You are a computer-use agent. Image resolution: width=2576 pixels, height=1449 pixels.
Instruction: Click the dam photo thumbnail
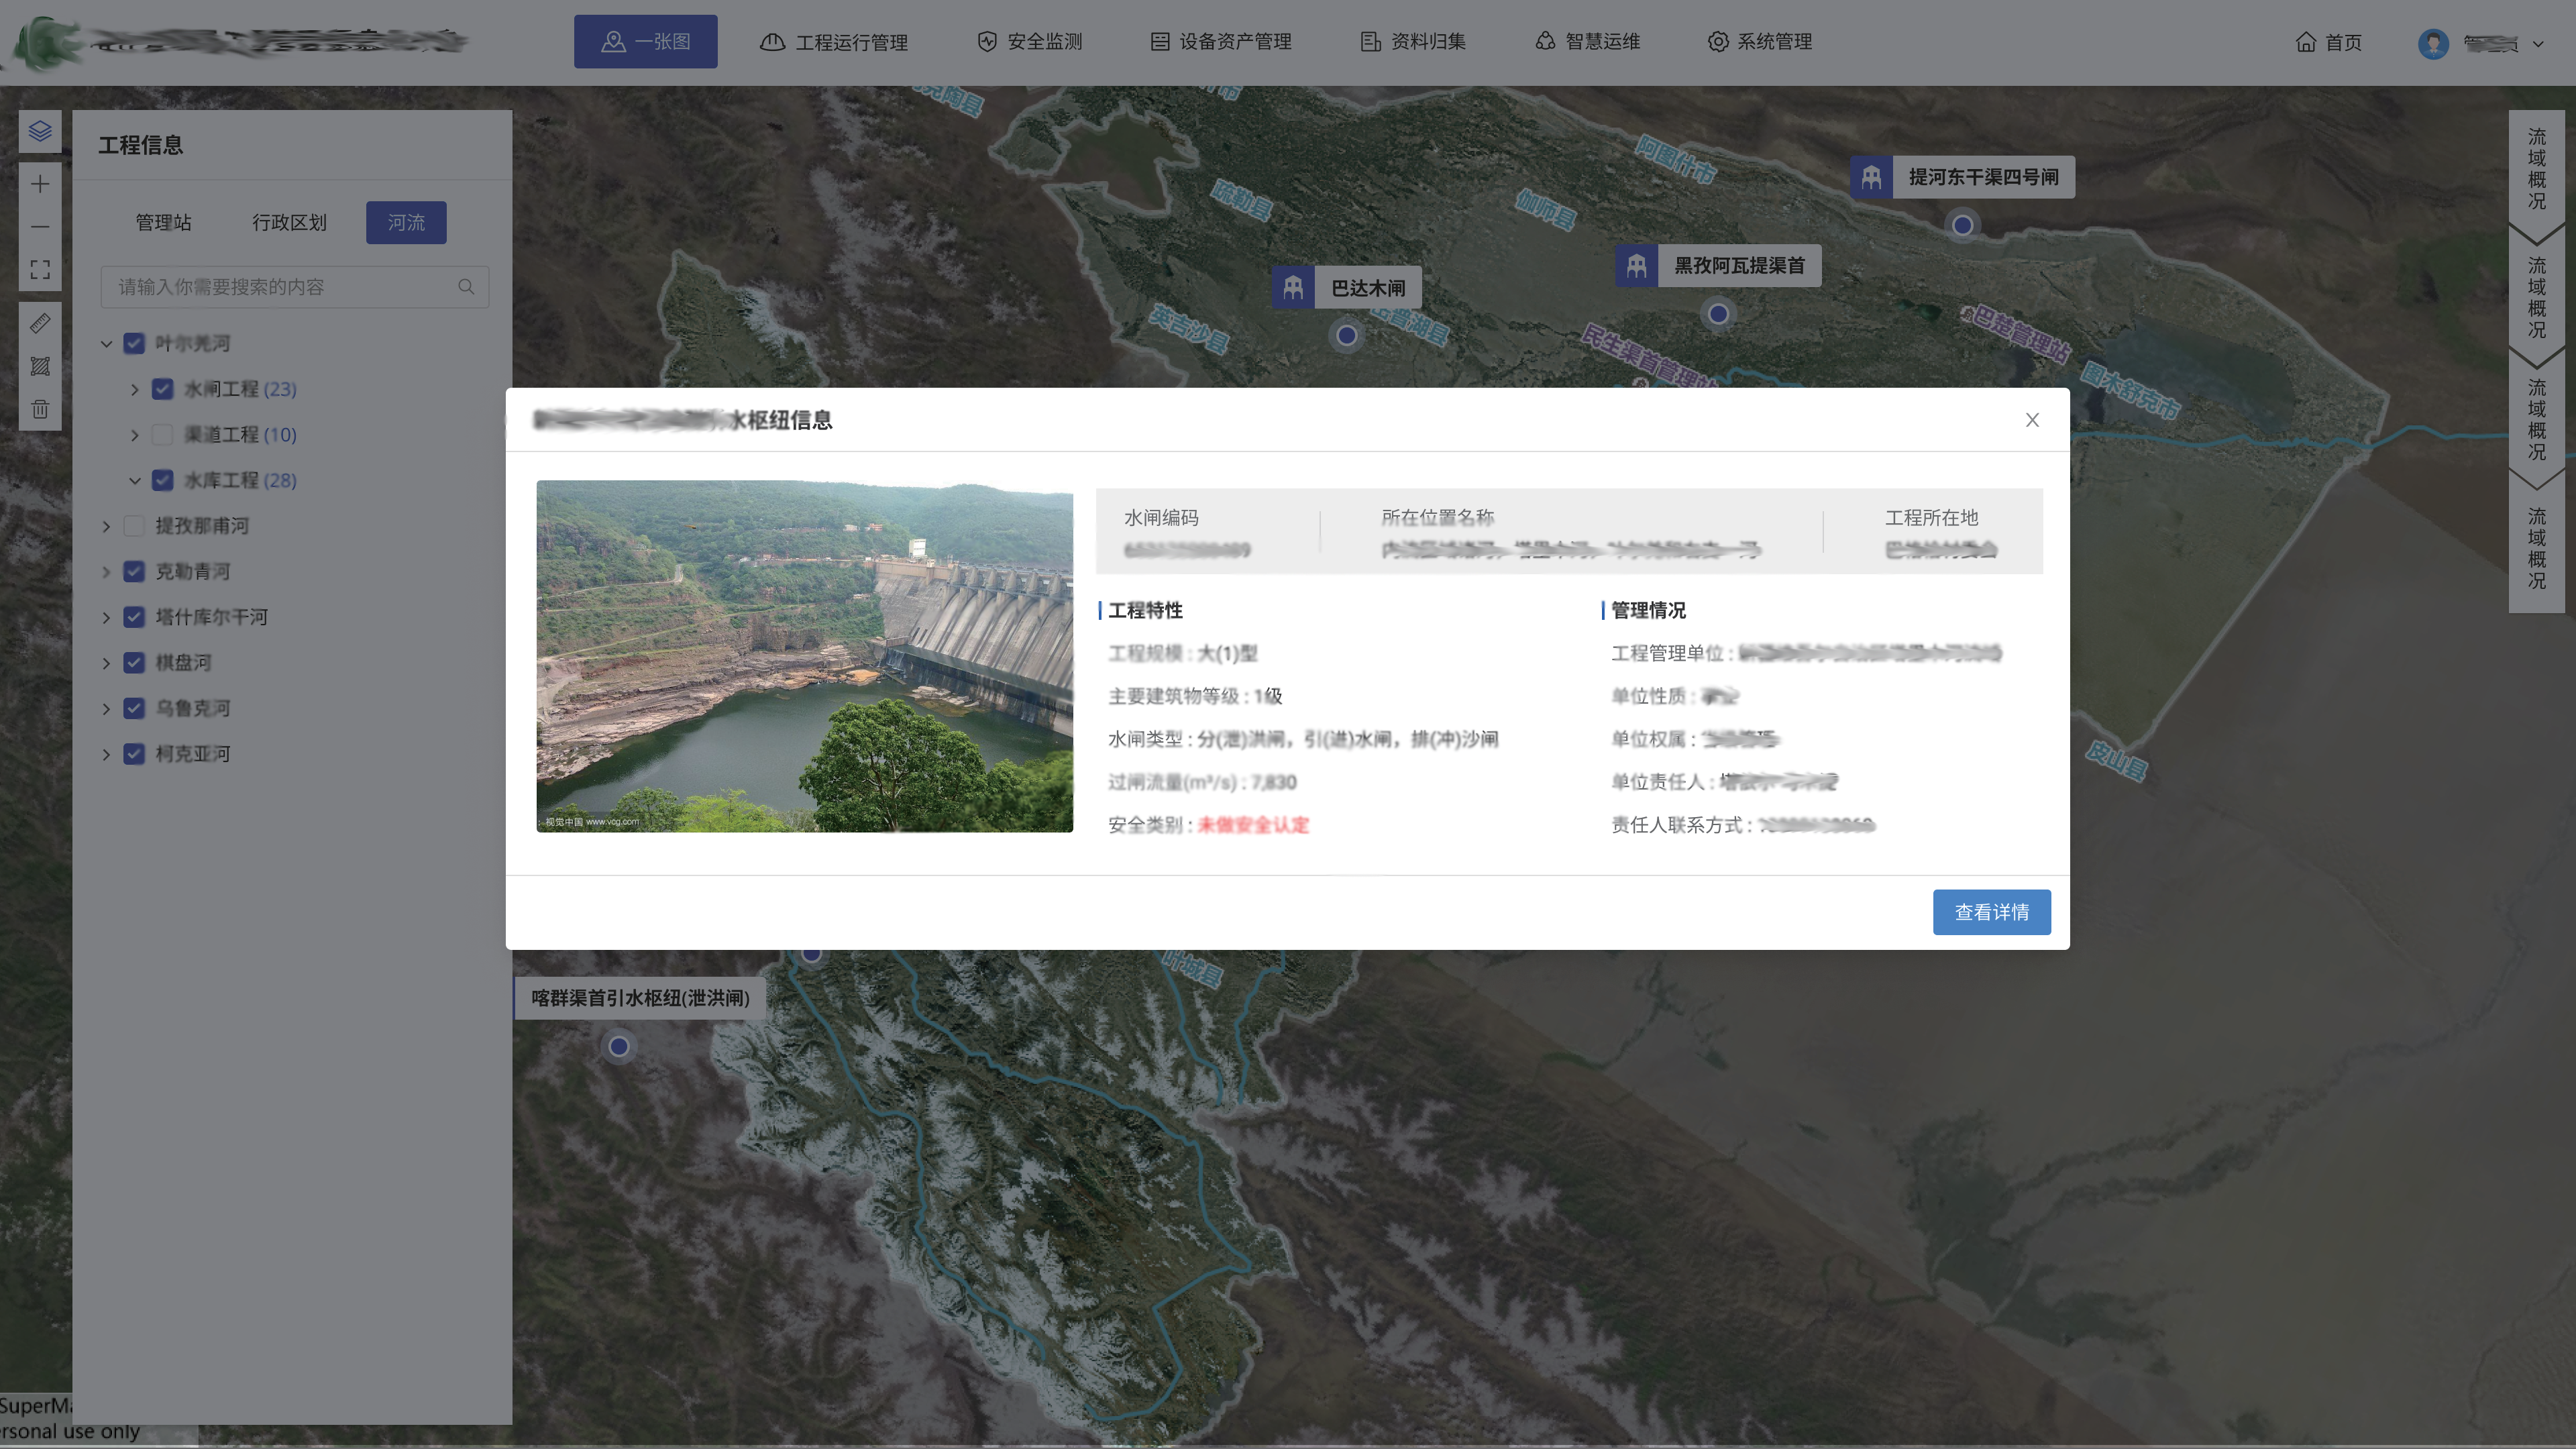(804, 656)
